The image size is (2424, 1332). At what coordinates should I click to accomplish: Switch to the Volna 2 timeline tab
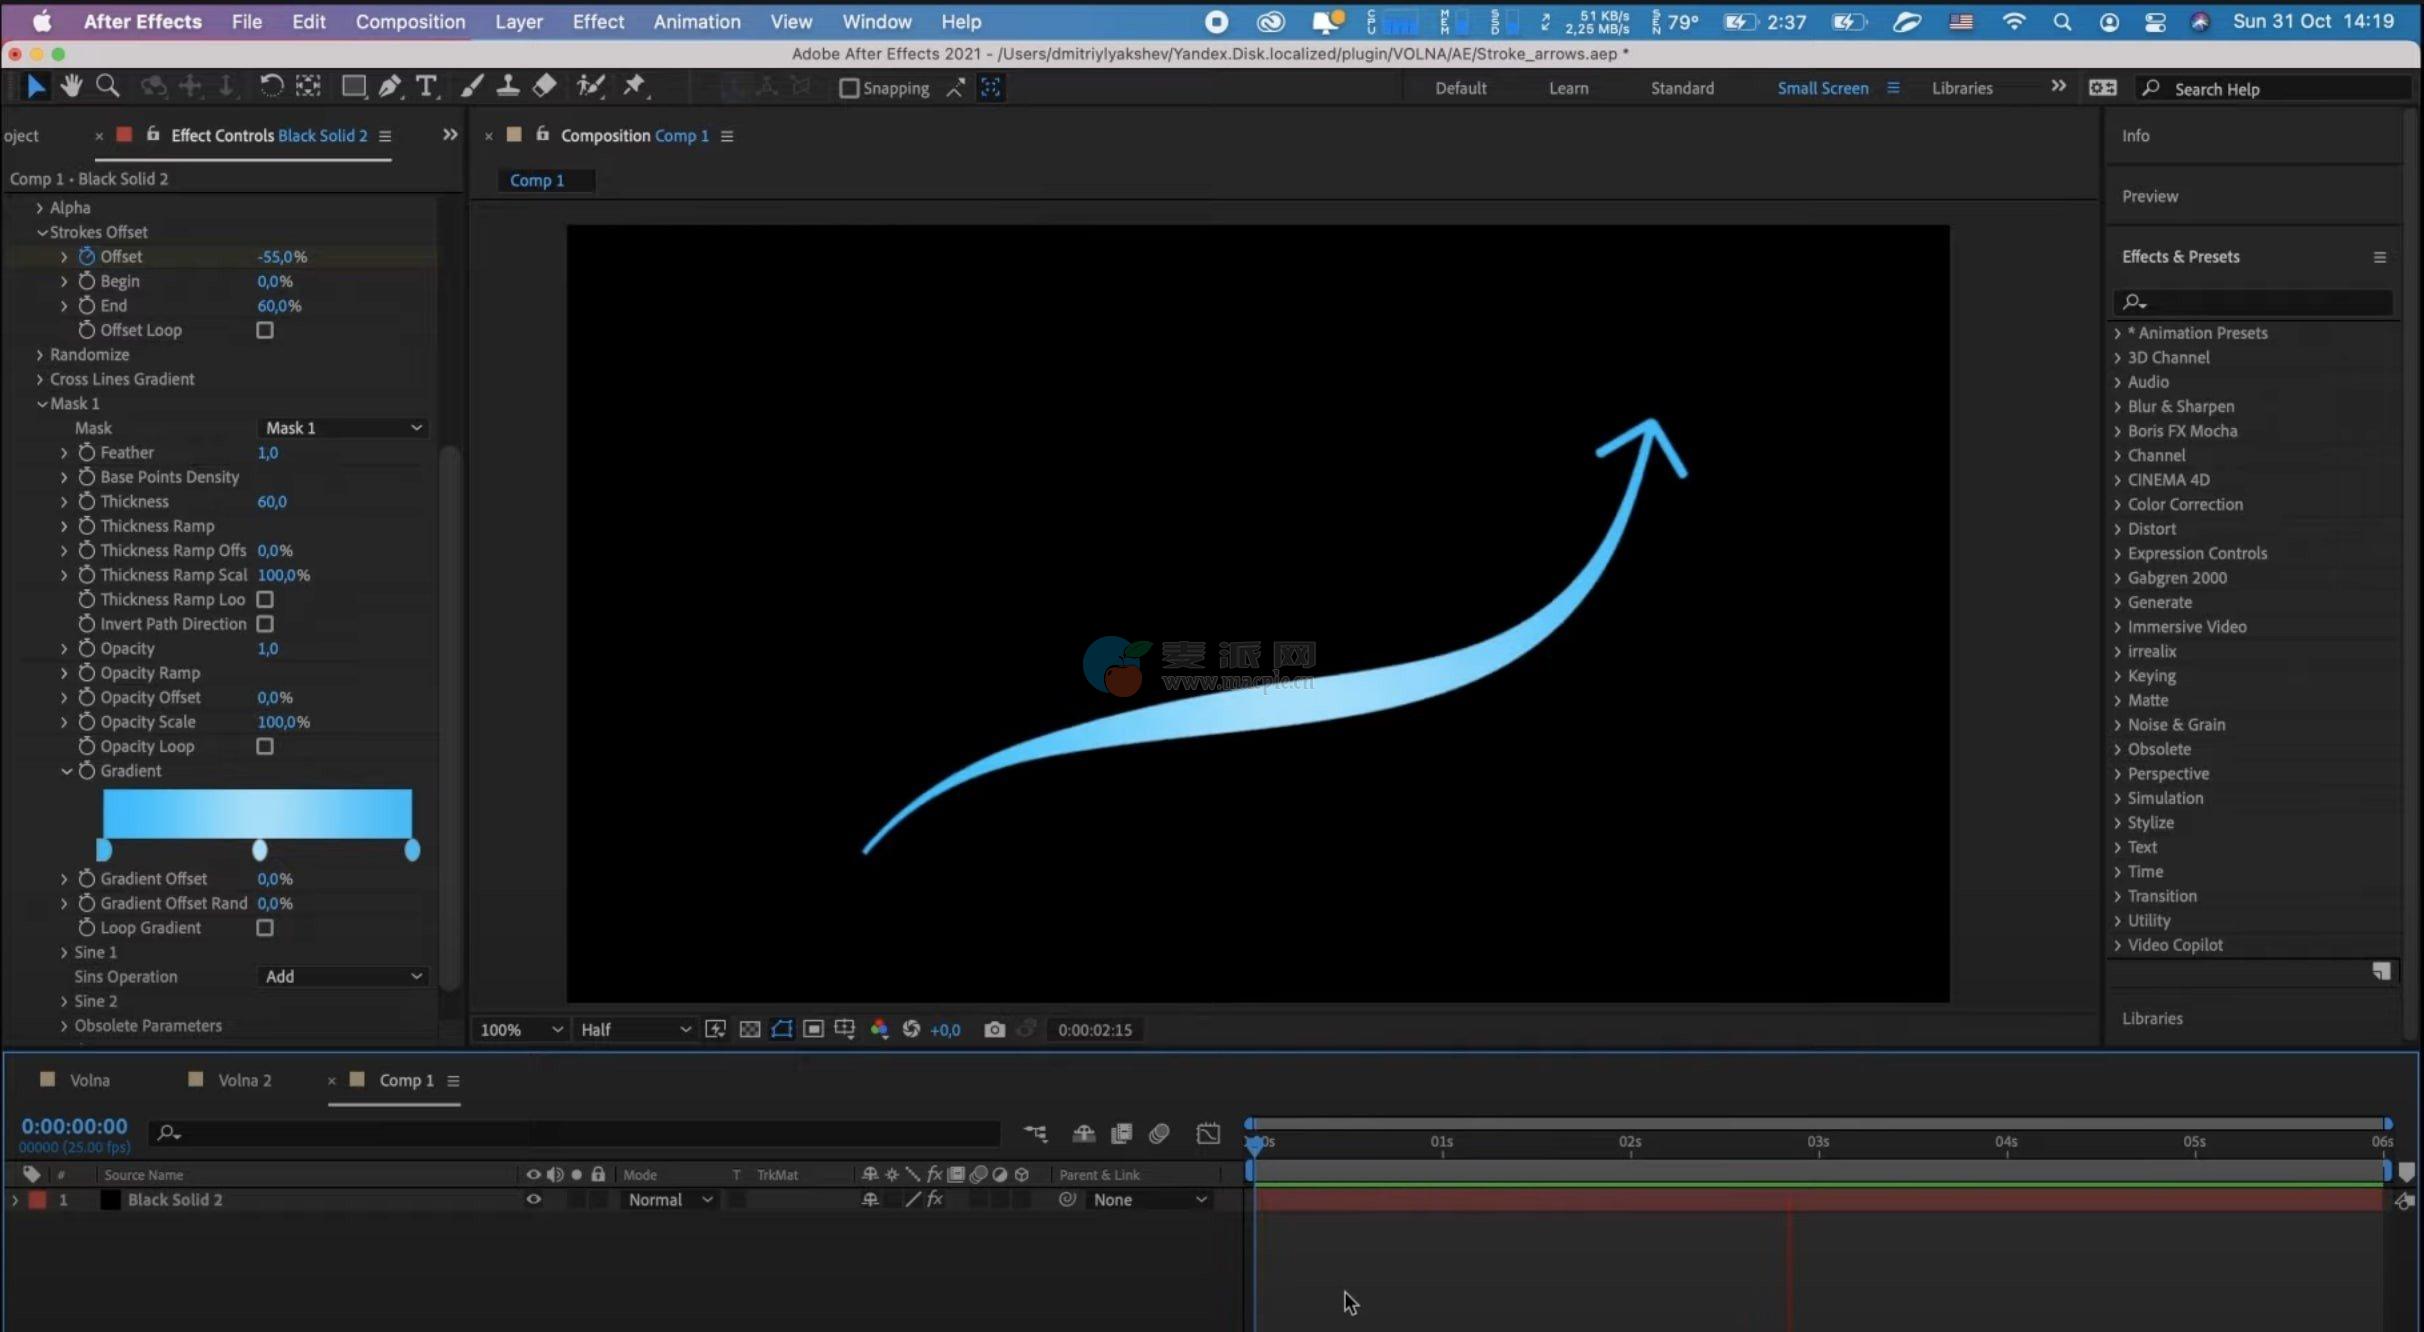244,1080
